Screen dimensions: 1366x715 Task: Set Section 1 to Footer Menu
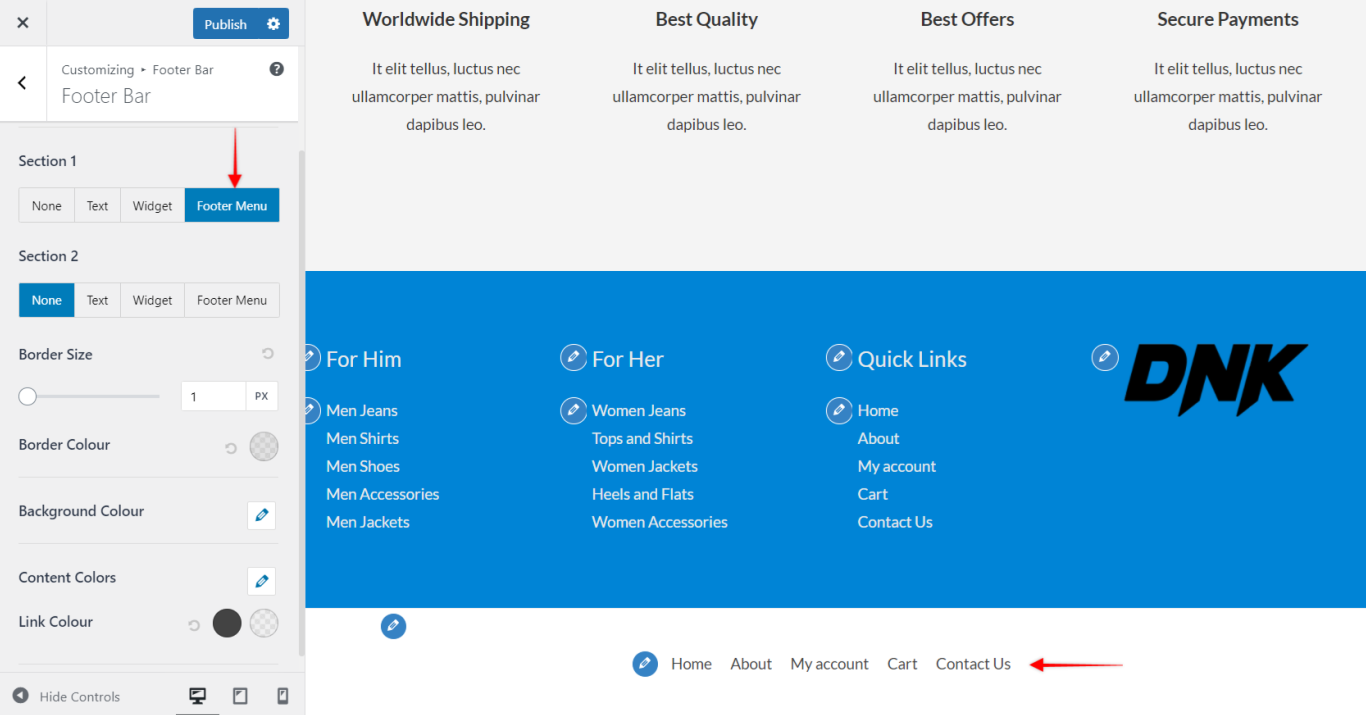pos(232,206)
